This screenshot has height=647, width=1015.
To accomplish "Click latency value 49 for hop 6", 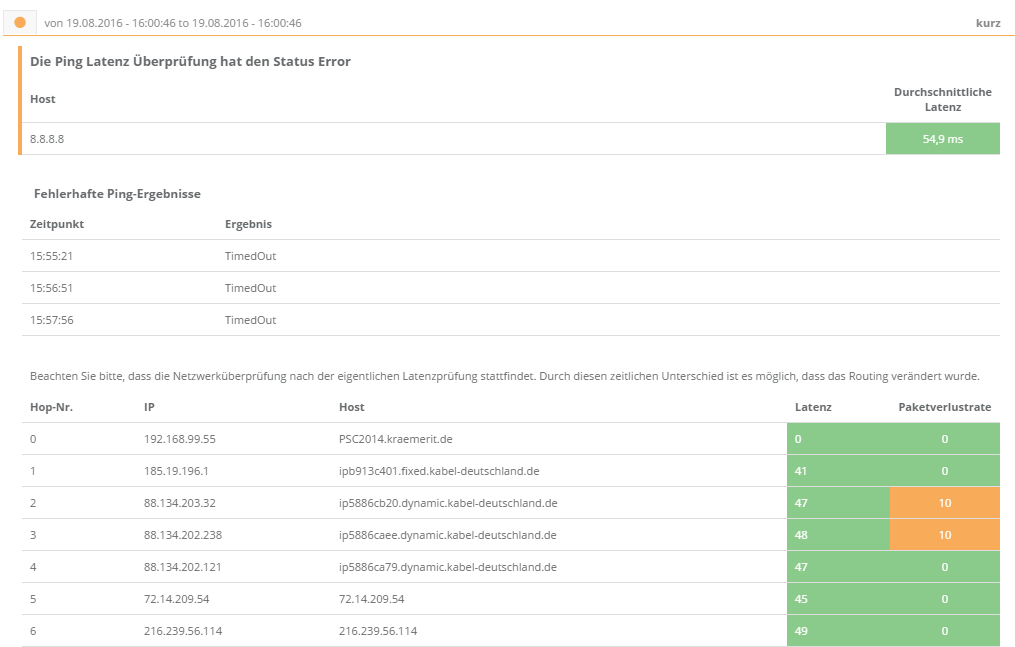I will [x=801, y=631].
